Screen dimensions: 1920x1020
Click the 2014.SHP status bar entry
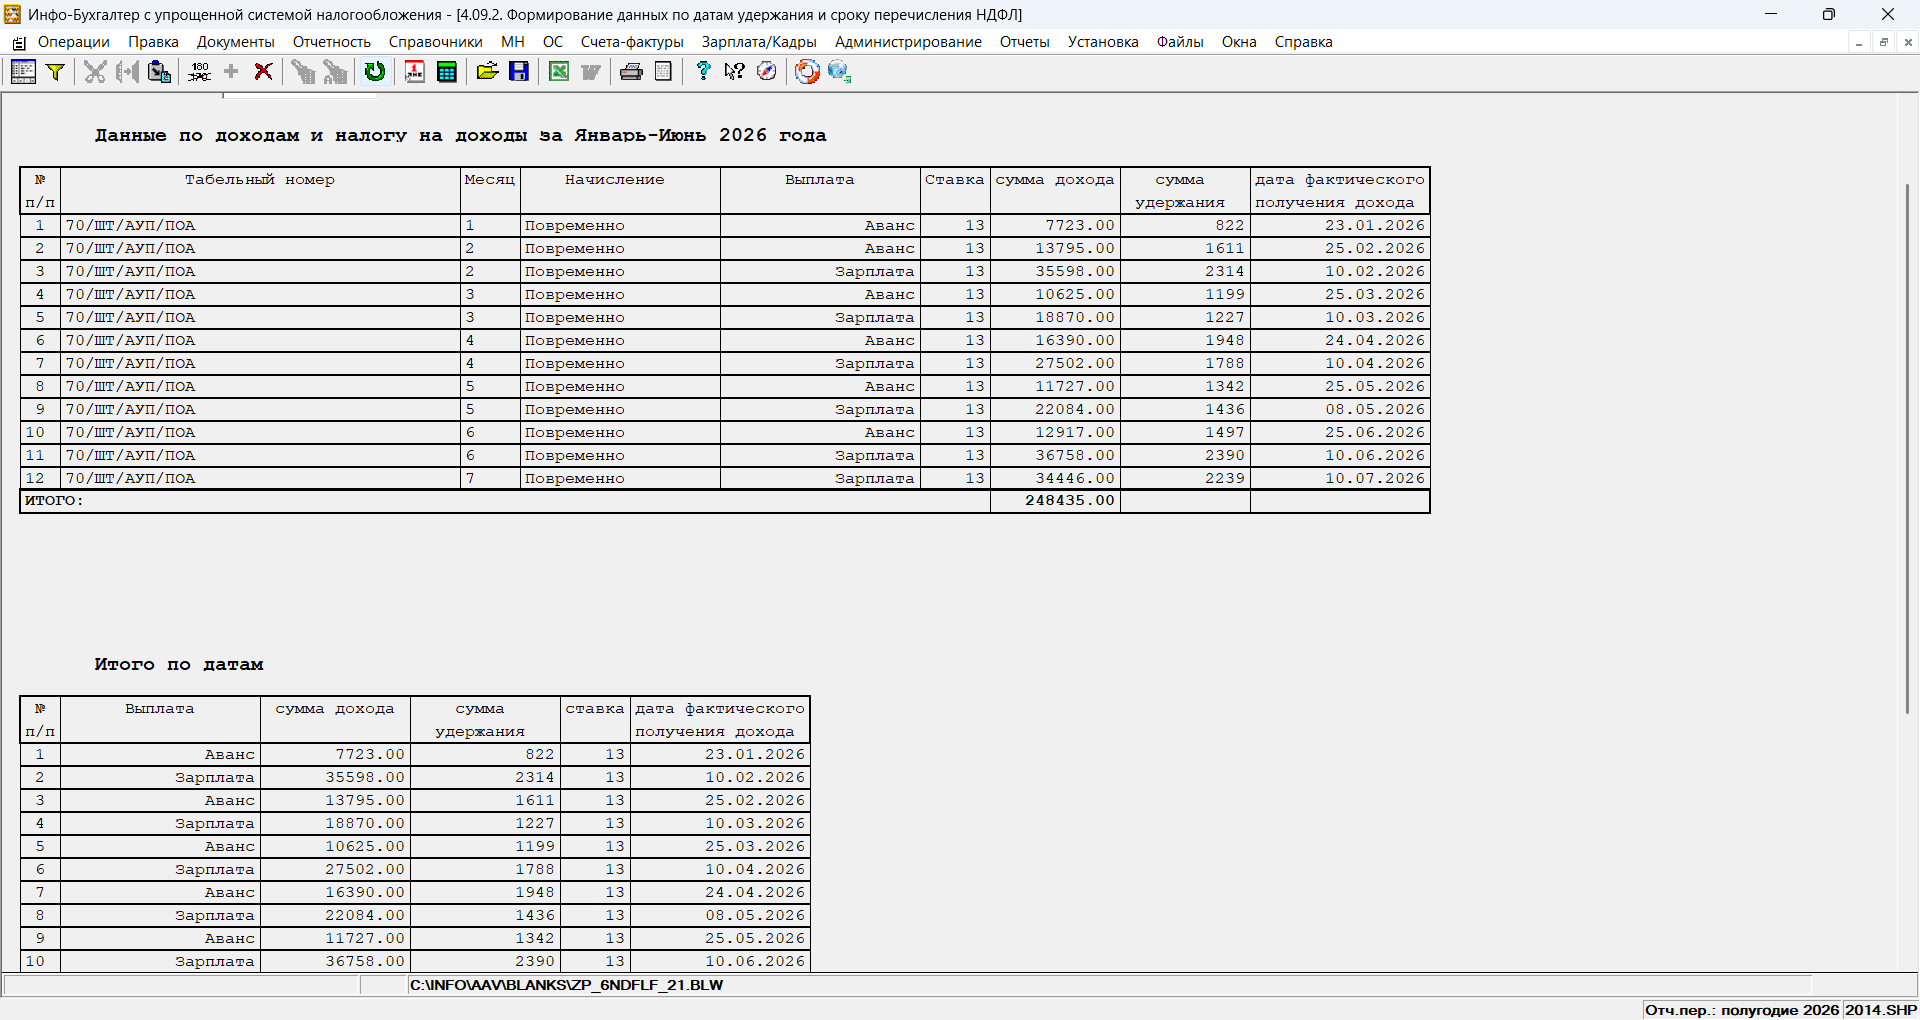click(x=1881, y=1010)
